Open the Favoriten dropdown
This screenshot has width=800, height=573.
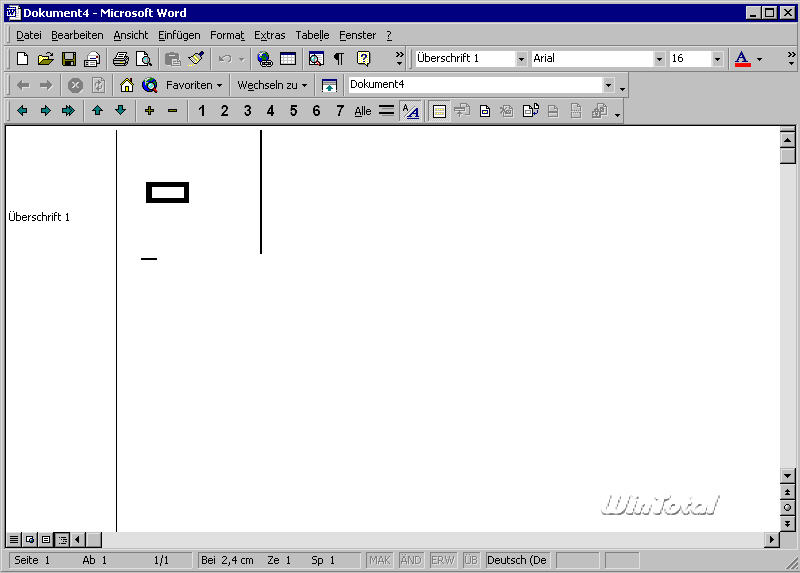click(x=194, y=85)
